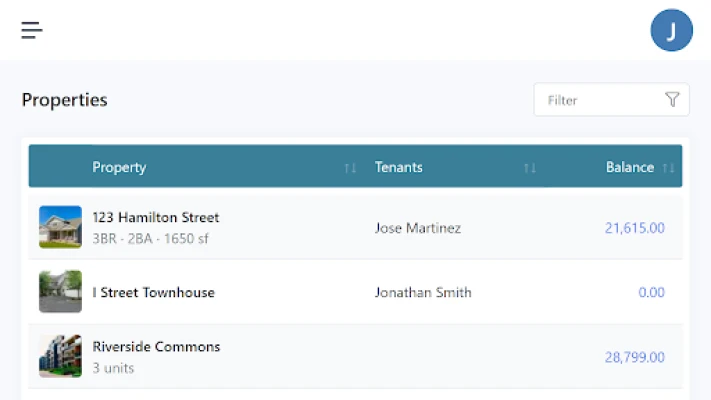Image resolution: width=711 pixels, height=400 pixels.
Task: Select tenant Jose Martinez
Action: click(417, 228)
